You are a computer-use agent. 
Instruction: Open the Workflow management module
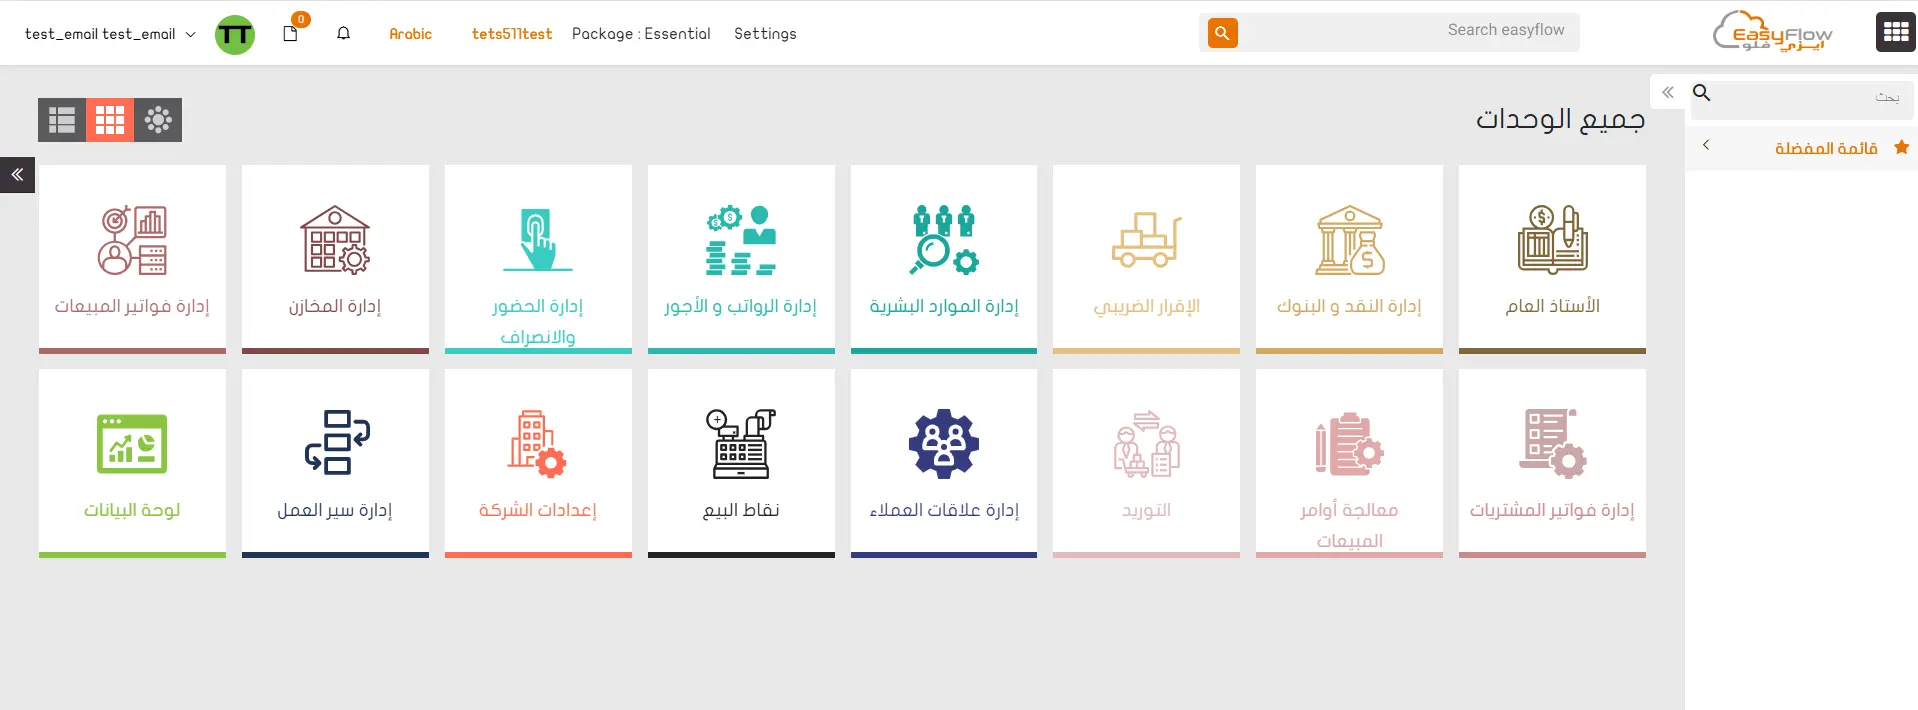[335, 462]
